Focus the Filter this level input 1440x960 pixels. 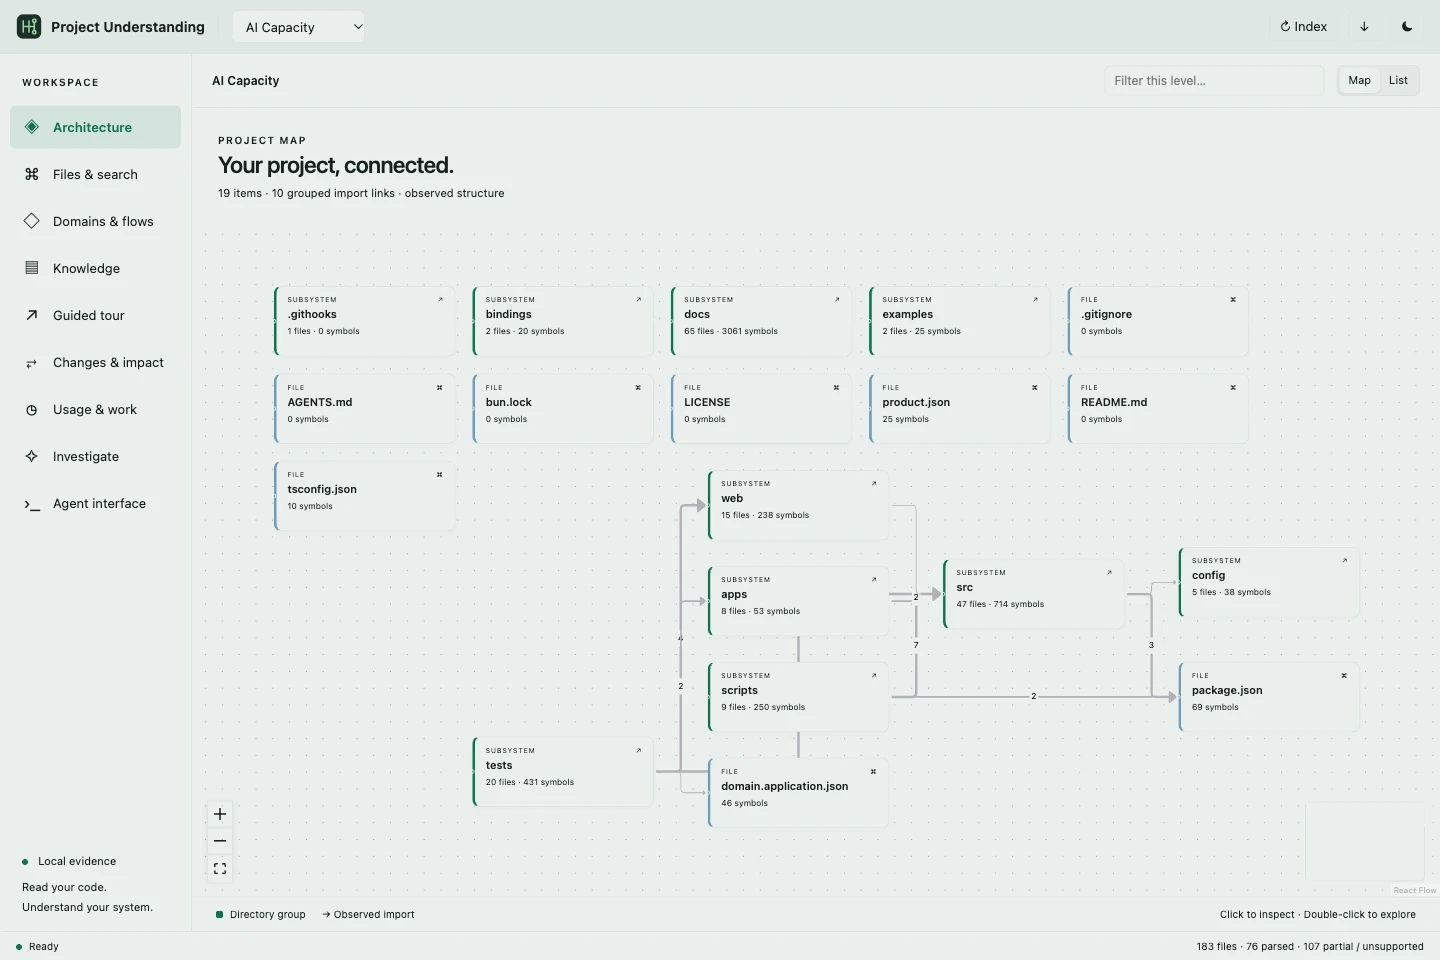1214,81
